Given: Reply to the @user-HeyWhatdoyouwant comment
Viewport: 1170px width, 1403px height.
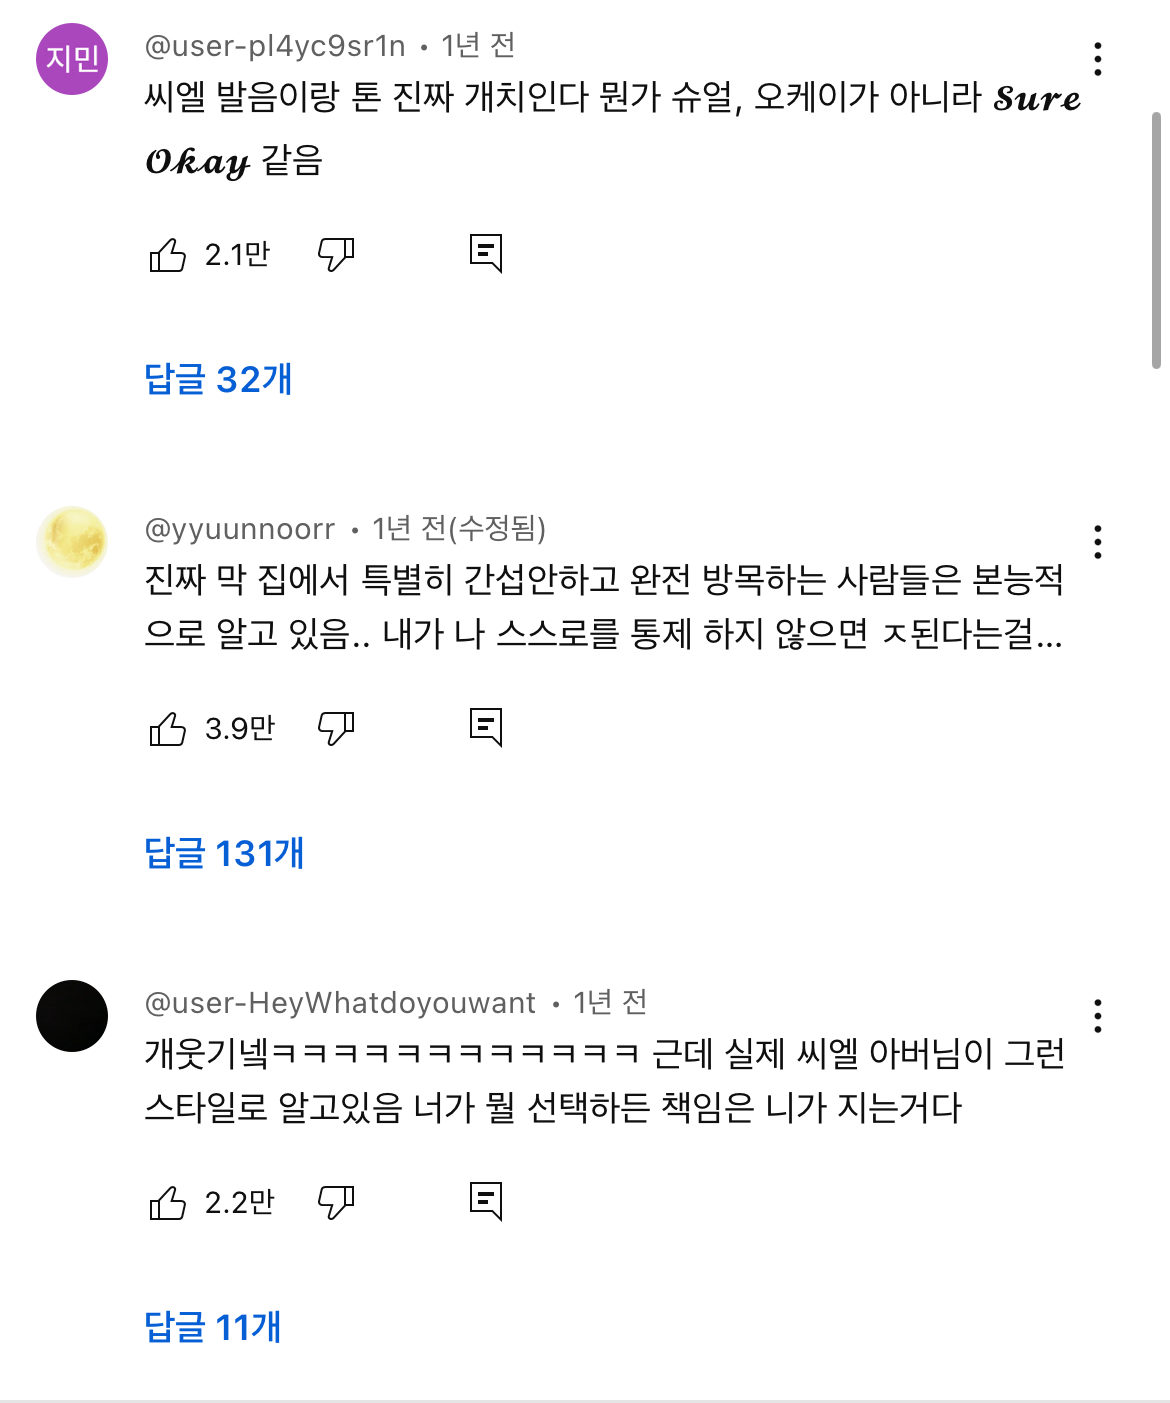Looking at the screenshot, I should point(486,1202).
